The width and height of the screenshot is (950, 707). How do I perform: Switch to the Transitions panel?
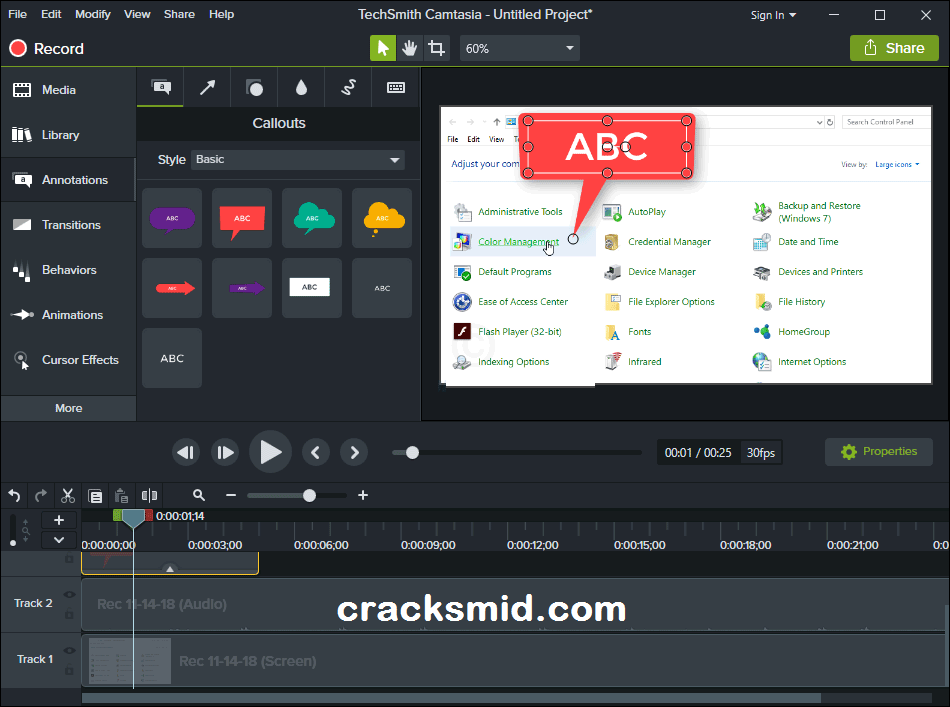(68, 225)
